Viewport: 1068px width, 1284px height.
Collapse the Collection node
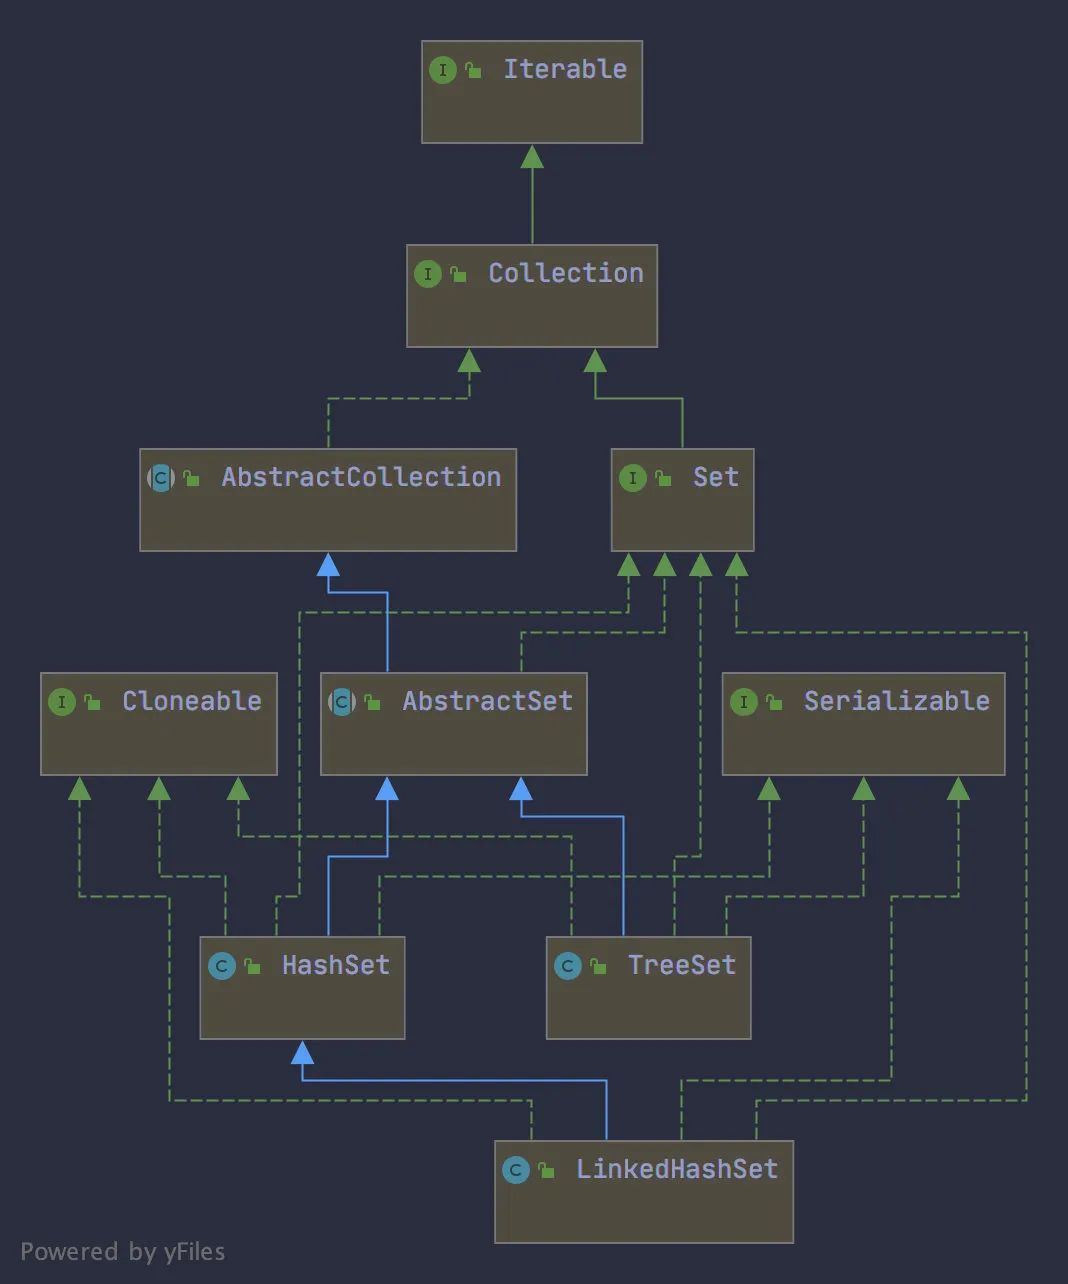pos(532,296)
